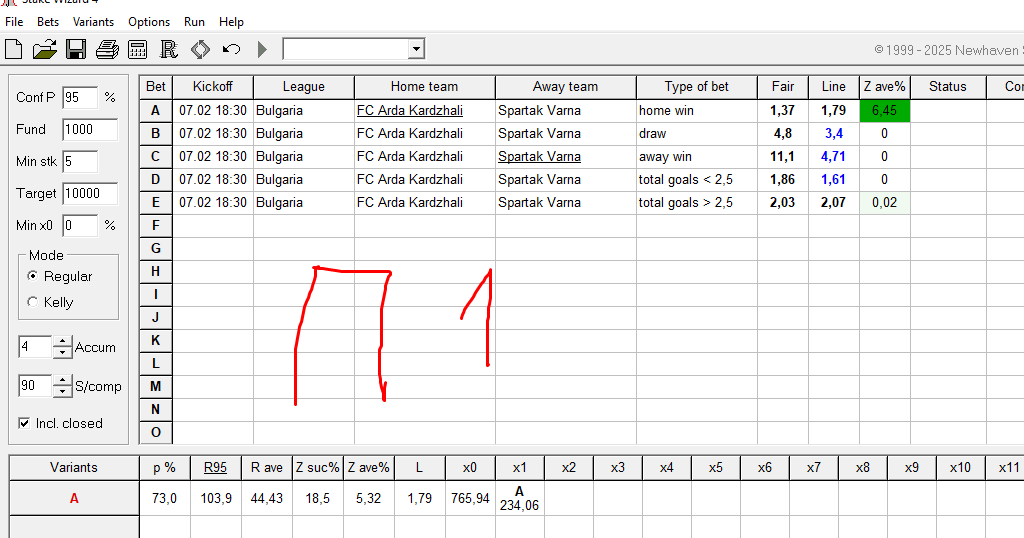Open the Run menu
The height and width of the screenshot is (538, 1024).
[194, 22]
